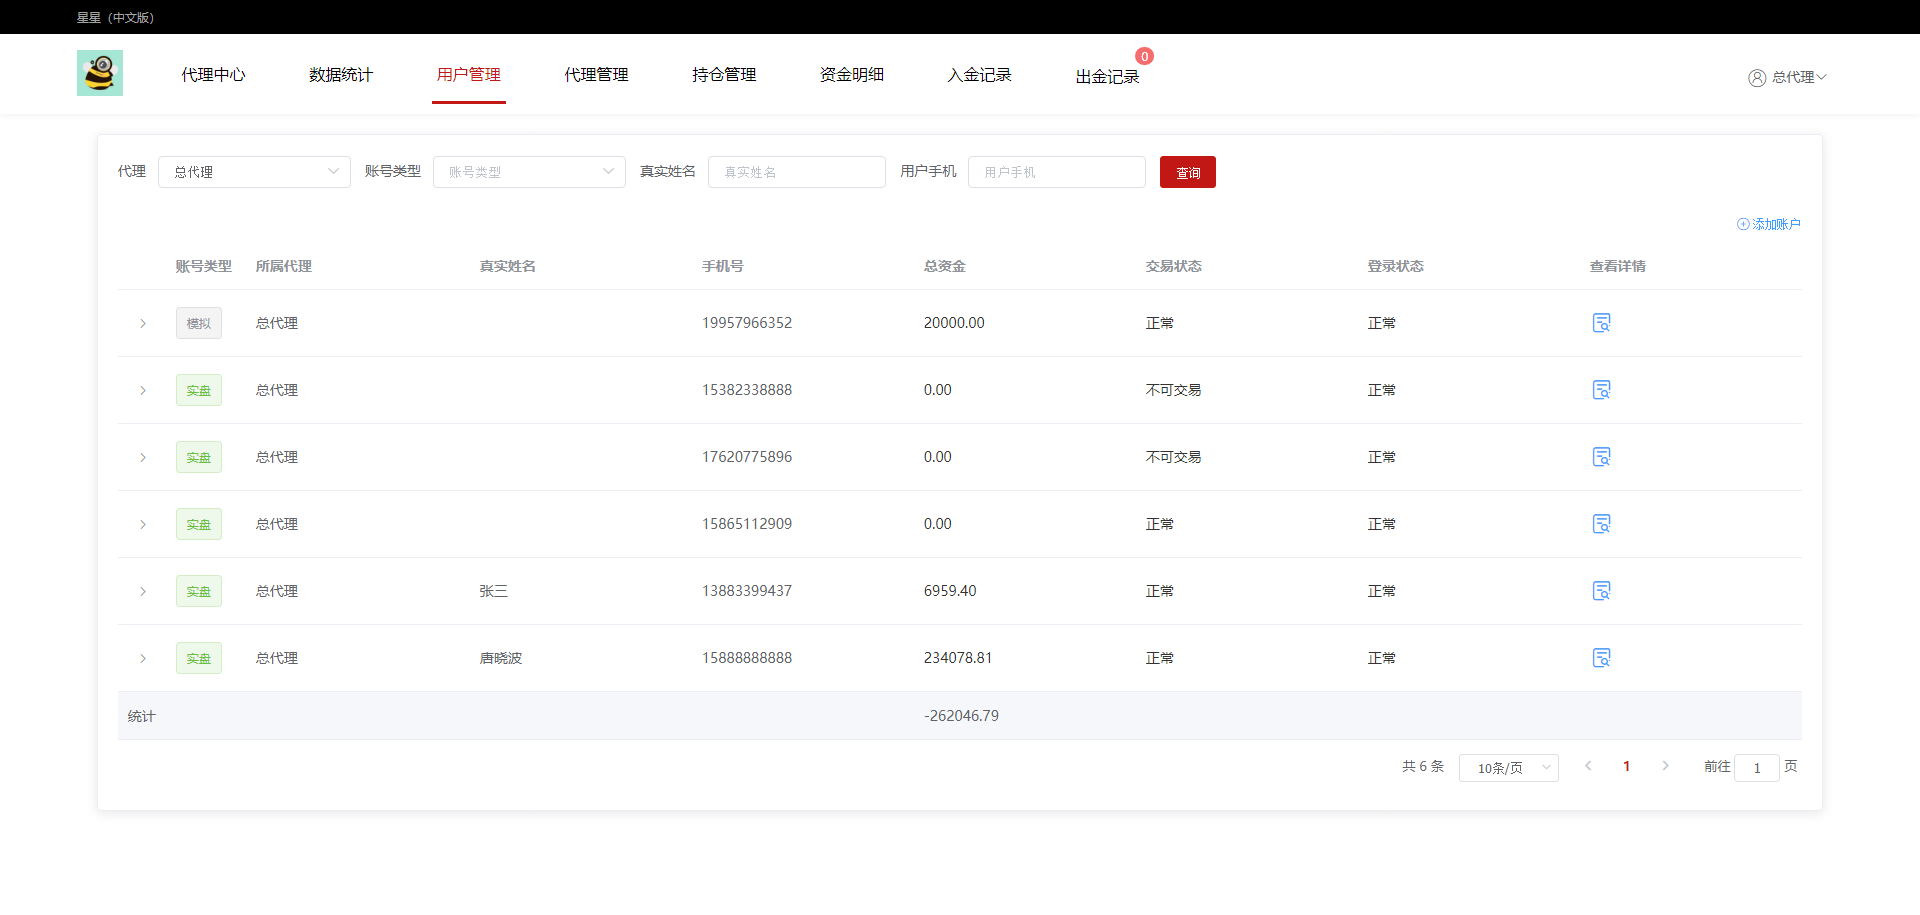Switch to the 代理管理 tab
The height and width of the screenshot is (915, 1920).
click(x=596, y=75)
